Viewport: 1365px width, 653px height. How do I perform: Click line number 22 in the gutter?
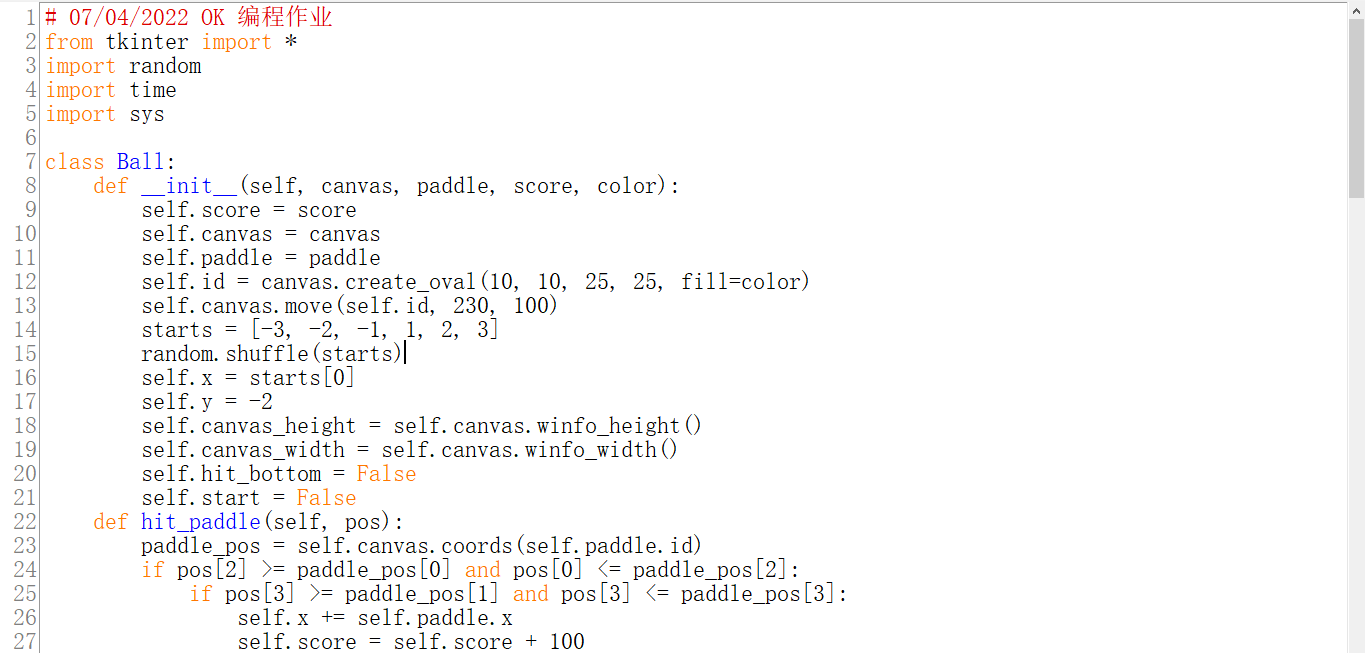click(25, 522)
